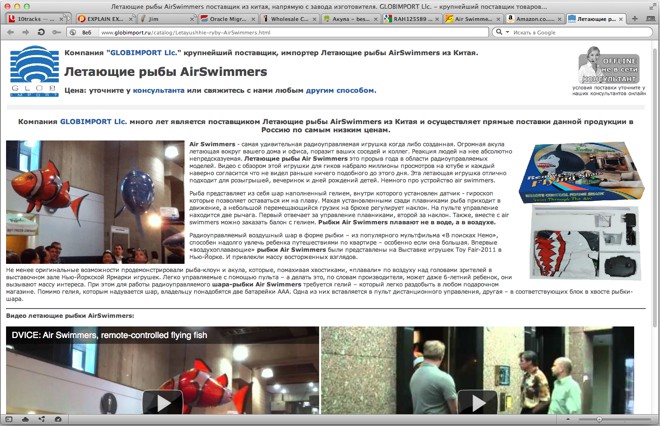Close the EXPLAIN EX... tab
660x426 pixels.
click(130, 19)
